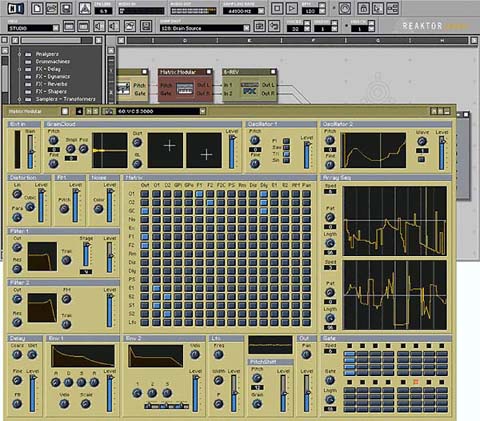Click the GrainCloud Pitch knob
This screenshot has width=480, height=421.
point(54,140)
